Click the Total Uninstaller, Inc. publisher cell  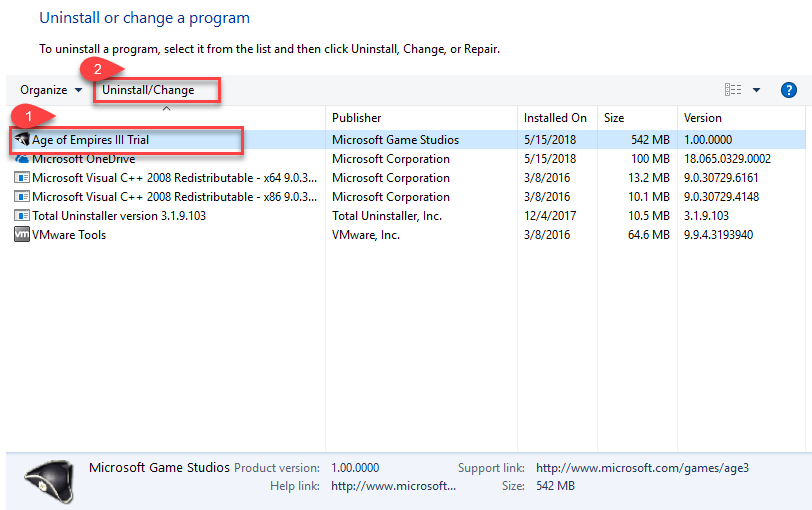pyautogui.click(x=387, y=215)
